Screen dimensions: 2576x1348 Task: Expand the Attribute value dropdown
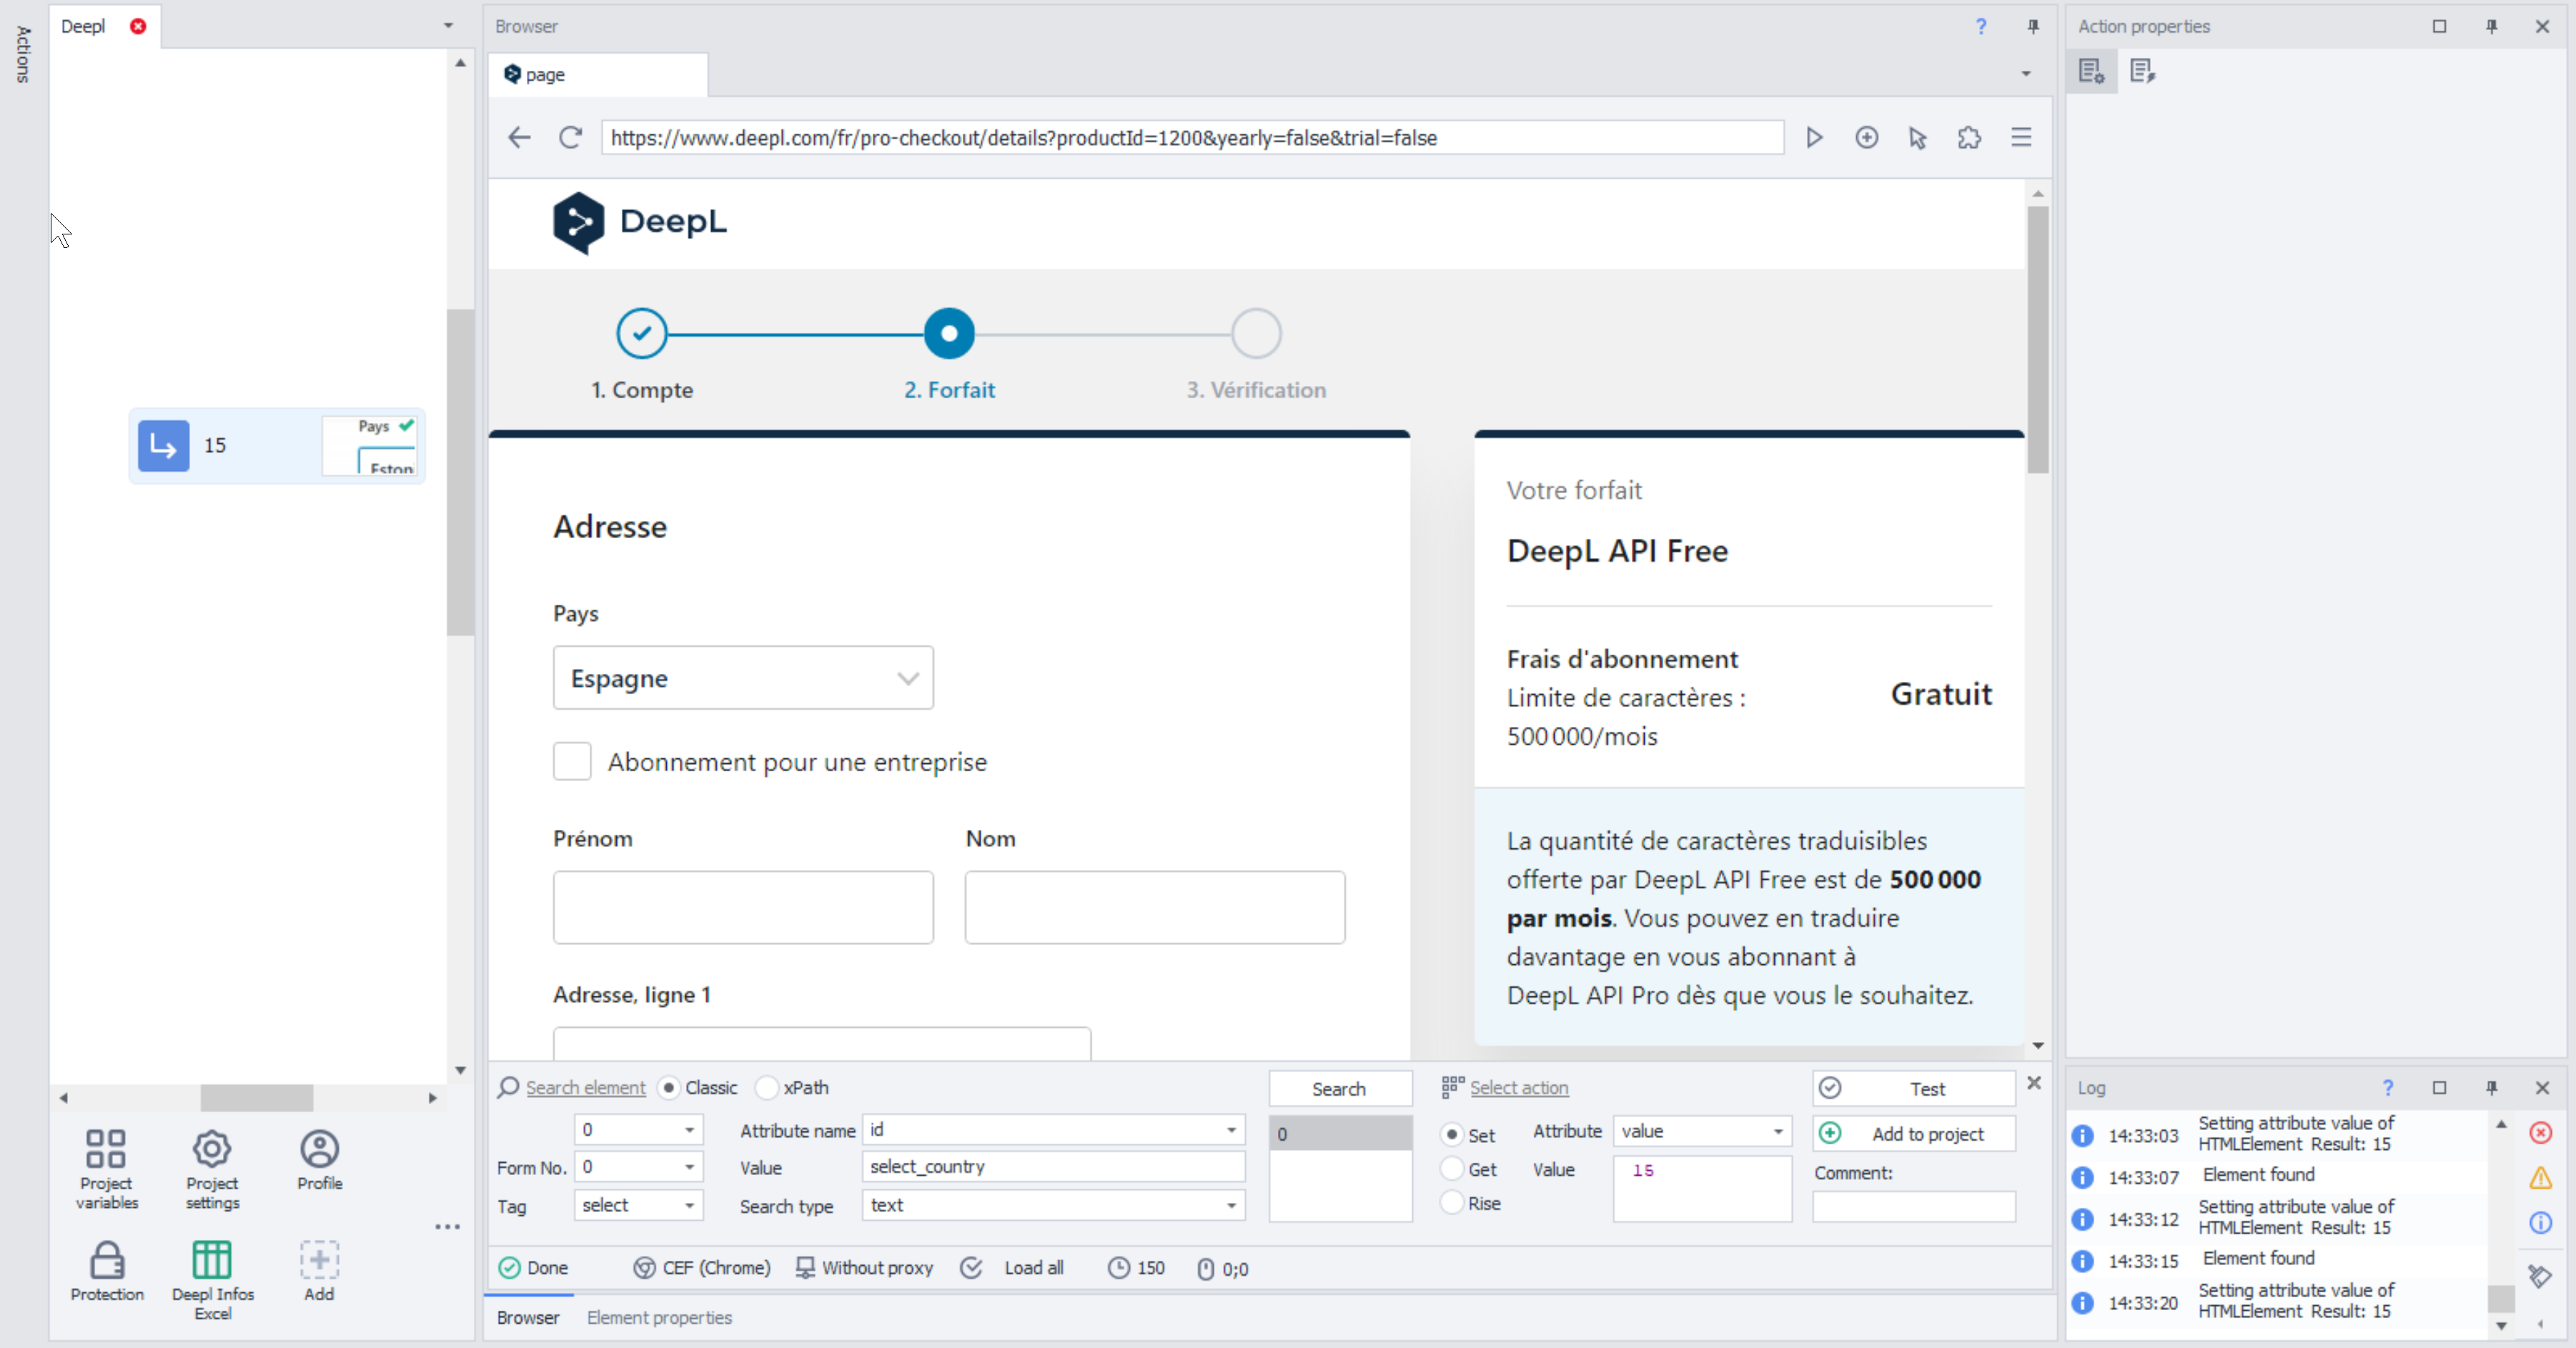(x=1778, y=1132)
